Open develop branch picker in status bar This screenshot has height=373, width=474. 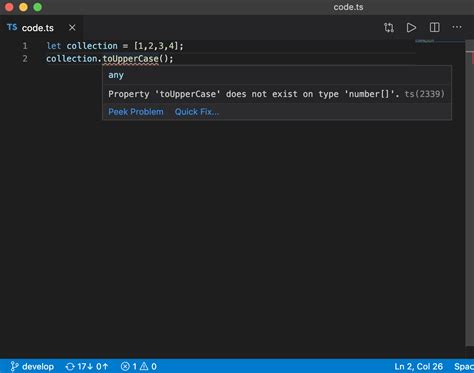pos(32,367)
